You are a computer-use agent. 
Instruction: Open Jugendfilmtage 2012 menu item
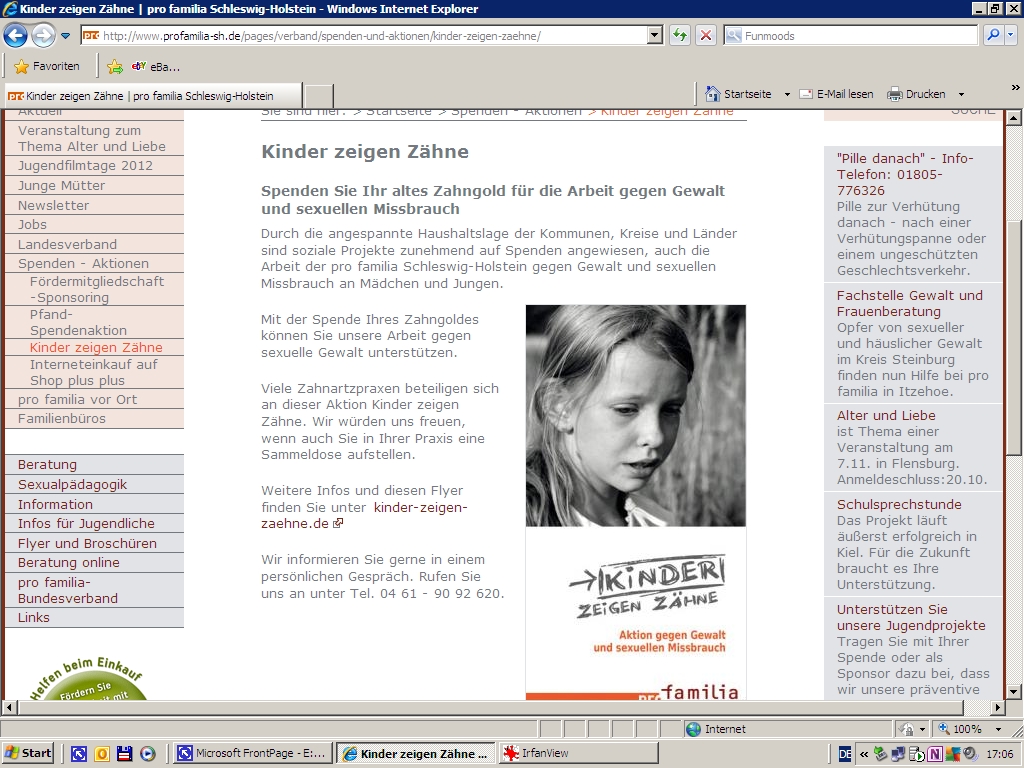pos(85,166)
